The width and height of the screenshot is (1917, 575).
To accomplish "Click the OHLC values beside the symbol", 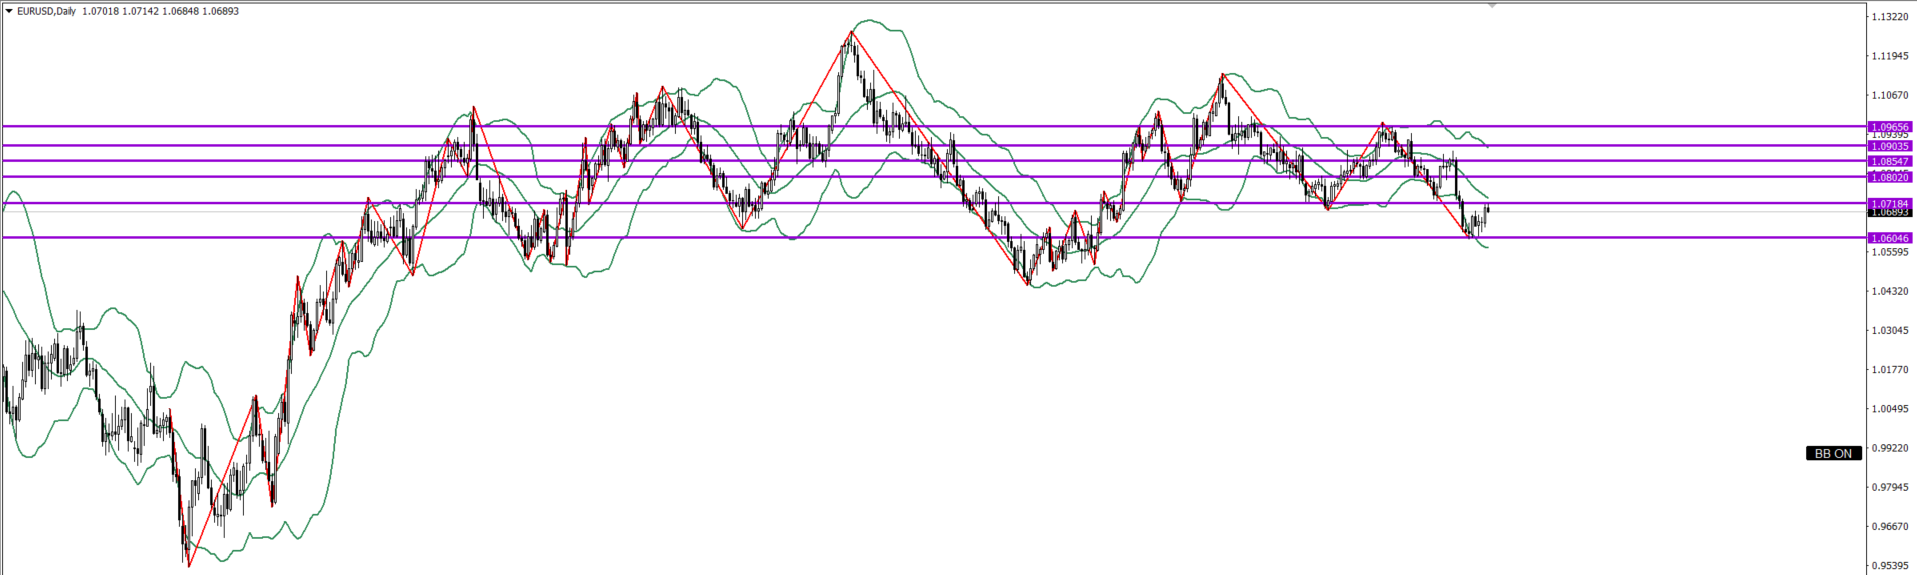I will point(160,11).
